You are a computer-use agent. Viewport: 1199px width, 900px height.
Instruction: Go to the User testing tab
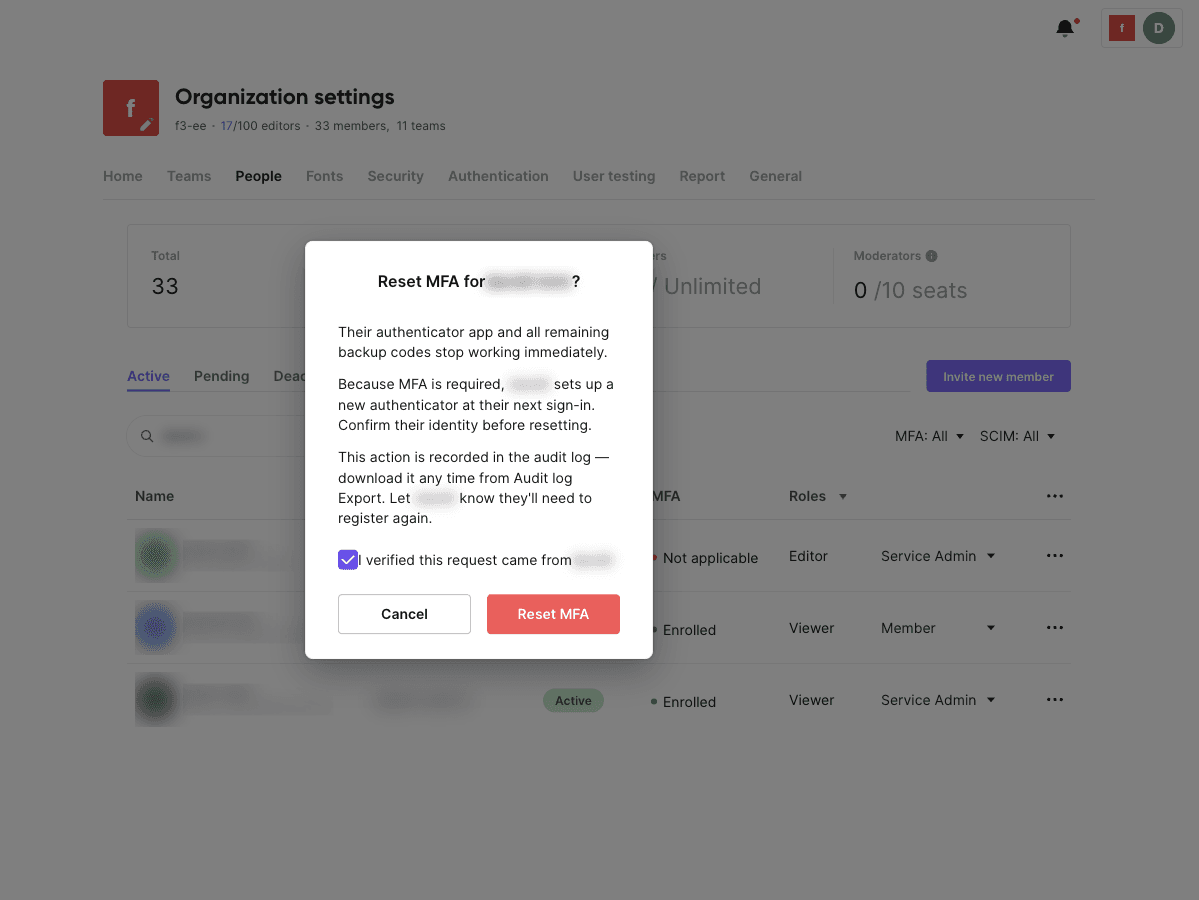[614, 176]
